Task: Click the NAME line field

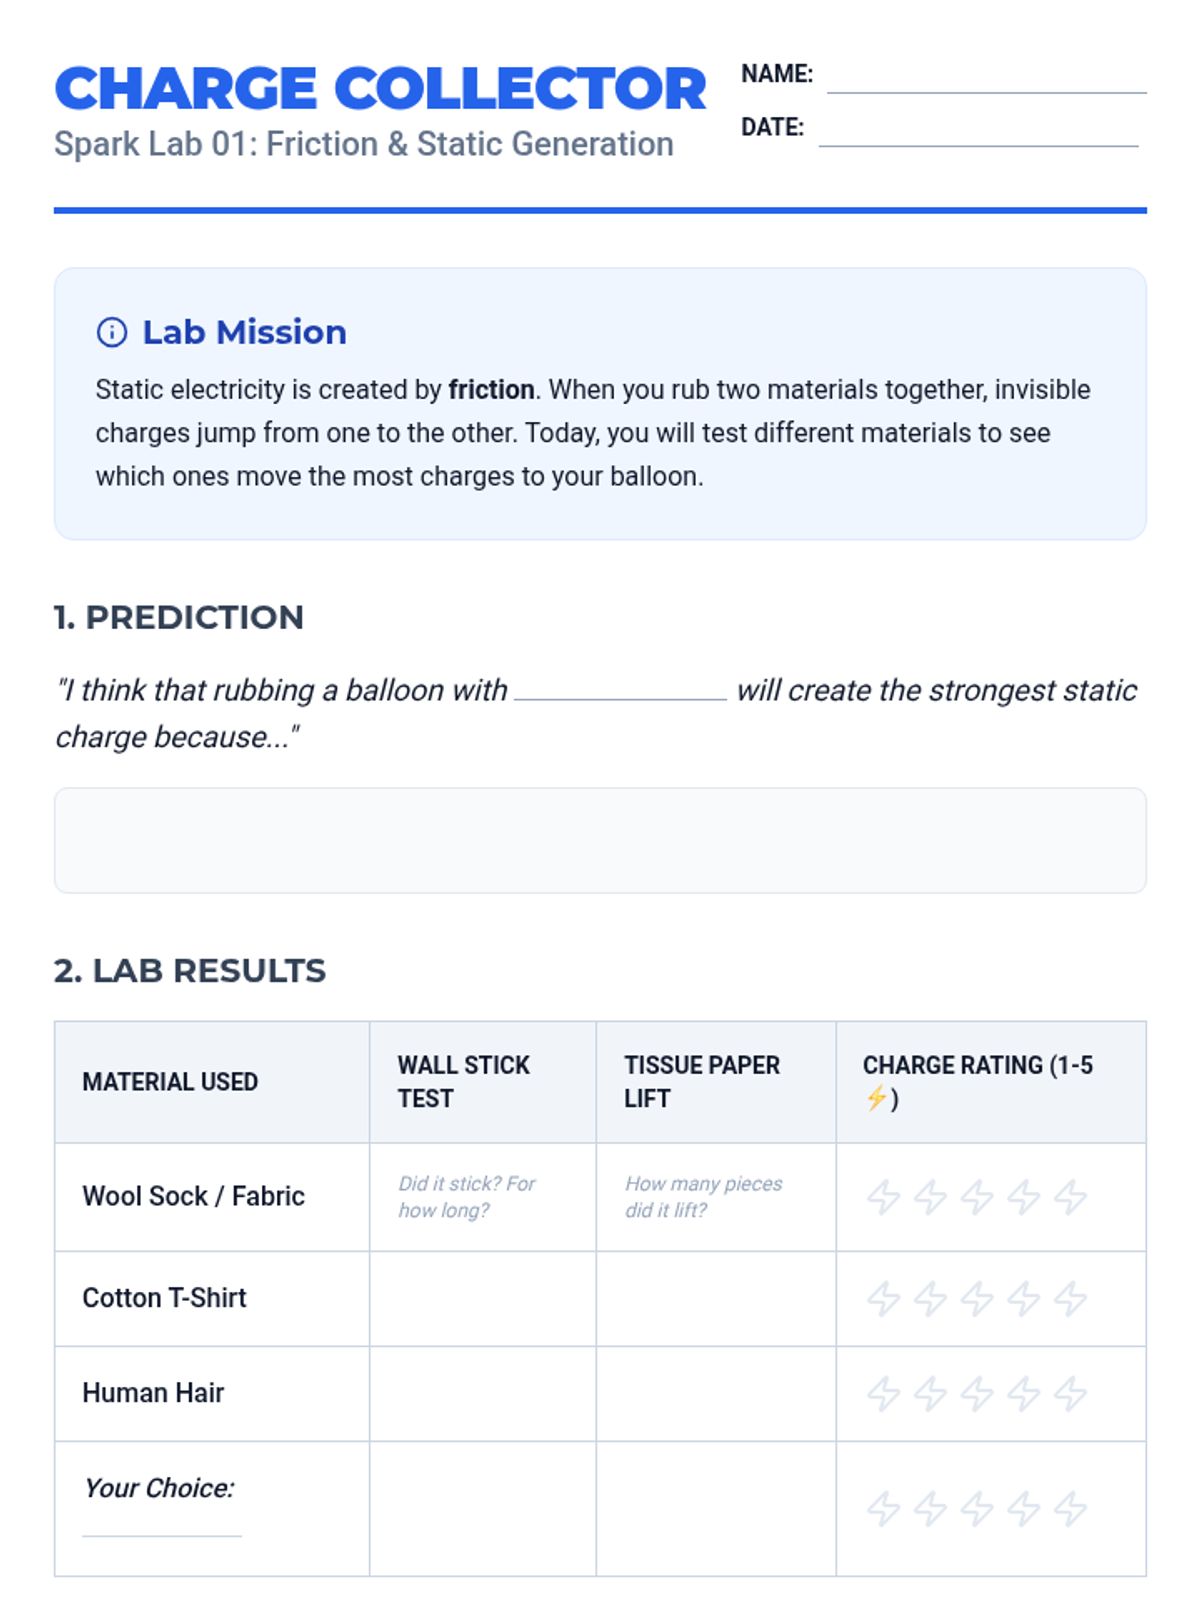Action: coord(986,80)
